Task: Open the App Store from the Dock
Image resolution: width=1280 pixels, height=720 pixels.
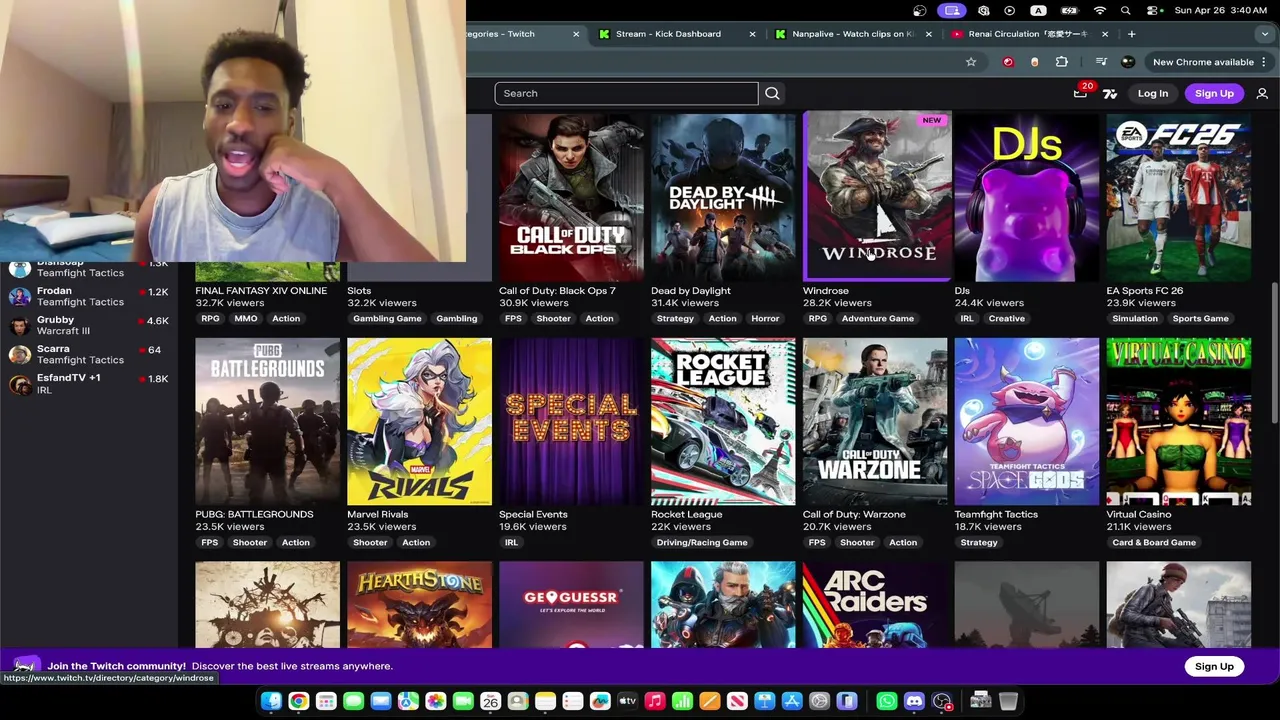Action: point(791,701)
